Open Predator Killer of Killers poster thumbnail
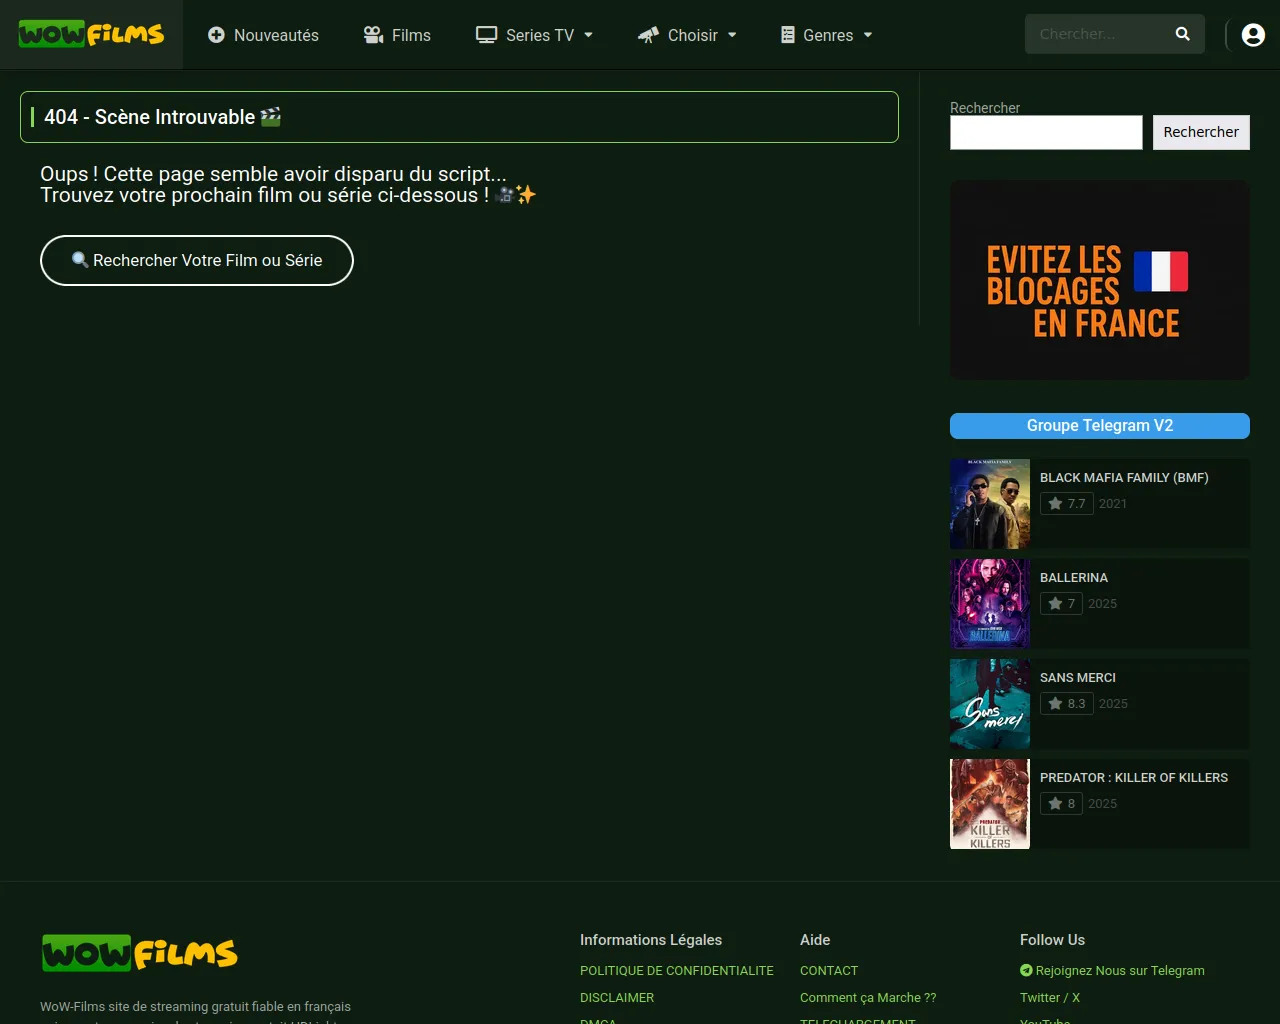Image resolution: width=1280 pixels, height=1024 pixels. pyautogui.click(x=990, y=804)
